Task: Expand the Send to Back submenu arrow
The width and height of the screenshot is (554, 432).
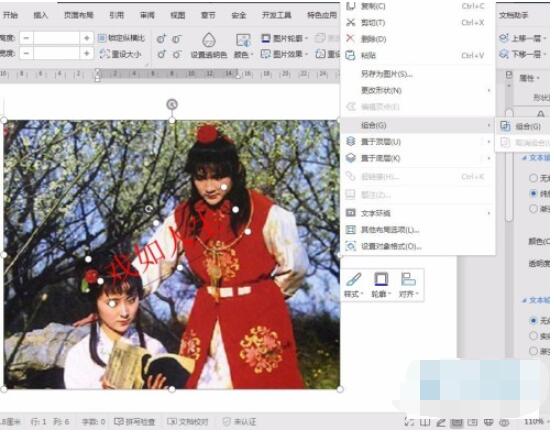Action: coord(489,158)
